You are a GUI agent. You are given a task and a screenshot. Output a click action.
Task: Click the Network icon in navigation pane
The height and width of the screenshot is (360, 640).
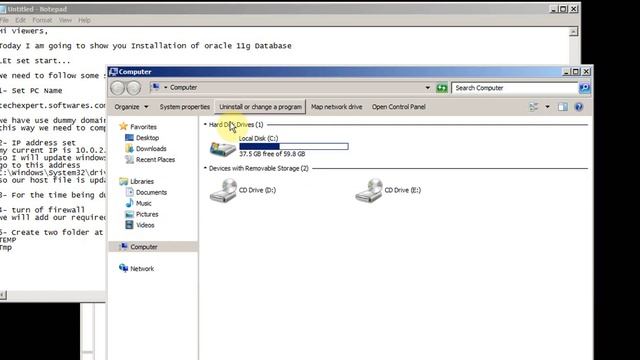click(x=123, y=268)
